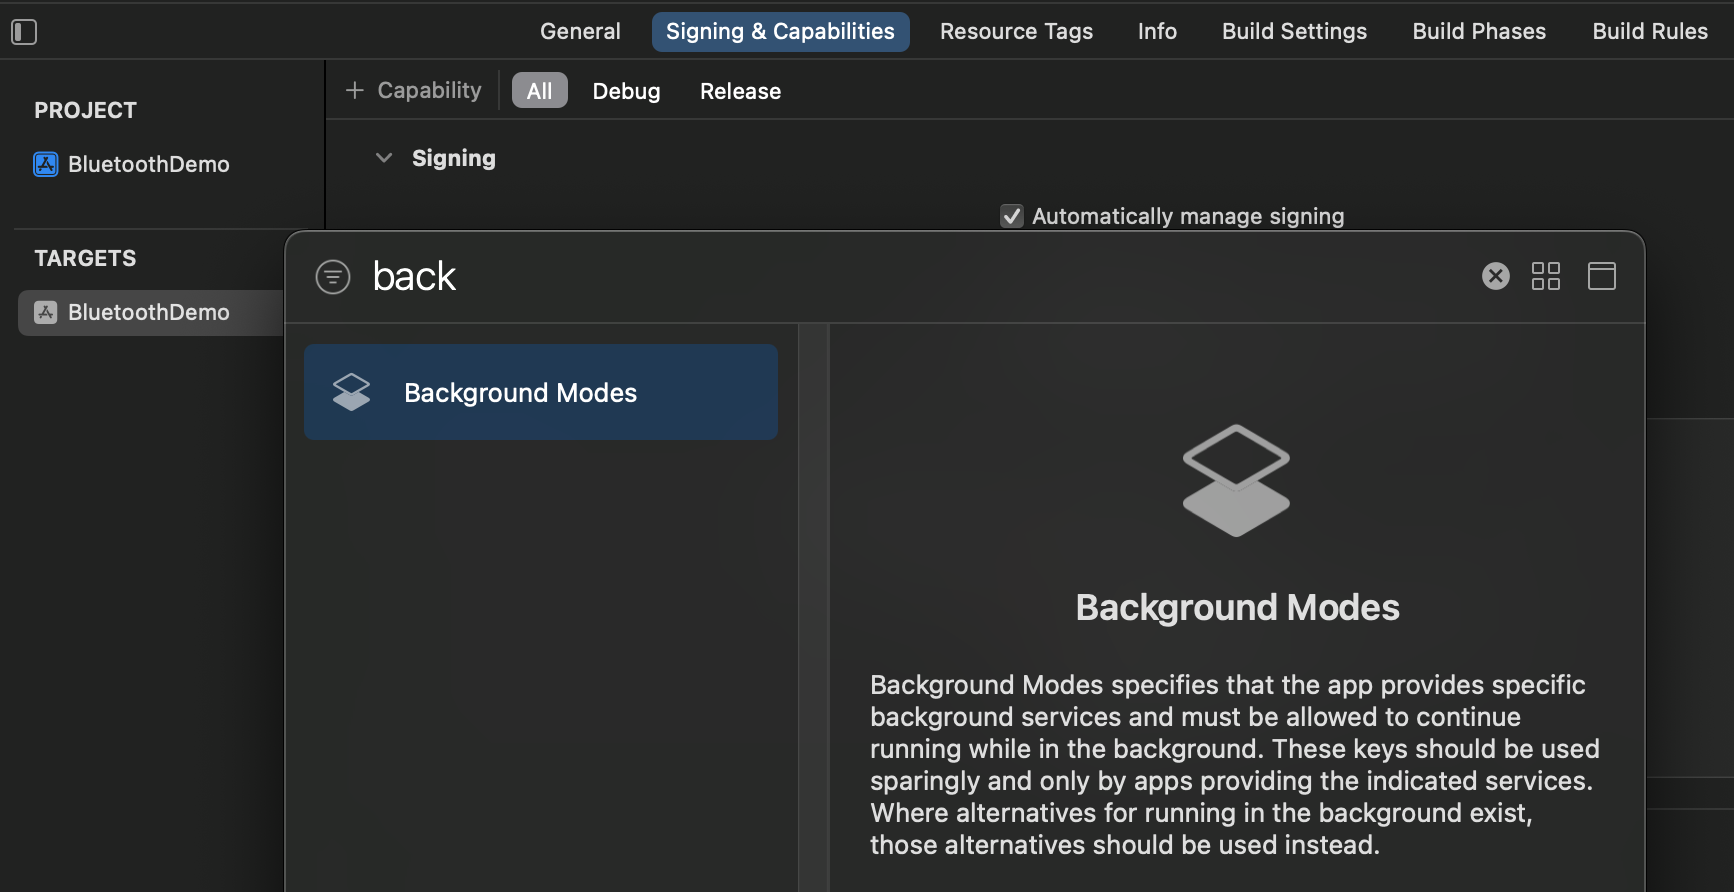The height and width of the screenshot is (892, 1734).
Task: Click the capability search field containing back
Action: pos(900,277)
